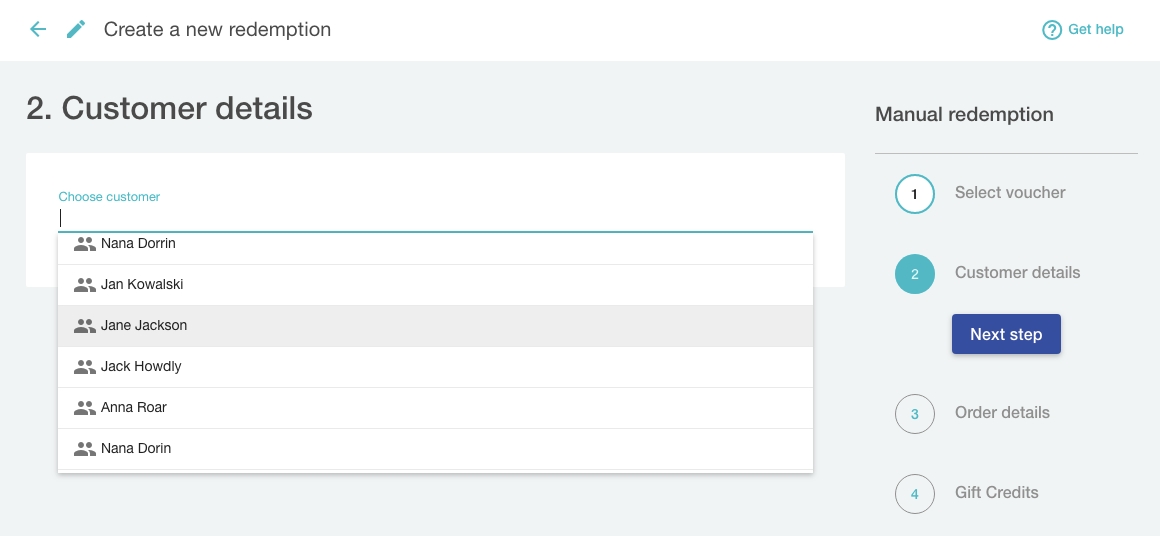1160x536 pixels.
Task: Click the people icon beside Nana Dorin
Action: (x=85, y=449)
